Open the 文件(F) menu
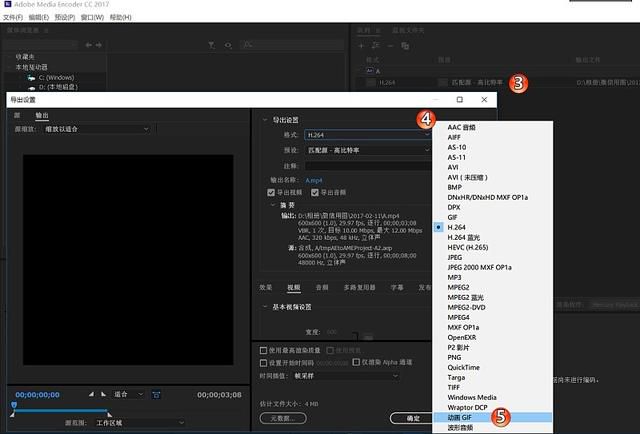The width and height of the screenshot is (640, 434). coord(13,17)
